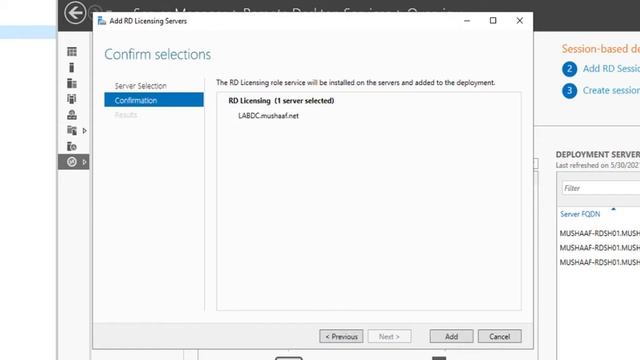The height and width of the screenshot is (360, 640).
Task: Open the All Servers sidebar icon
Action: (x=72, y=83)
